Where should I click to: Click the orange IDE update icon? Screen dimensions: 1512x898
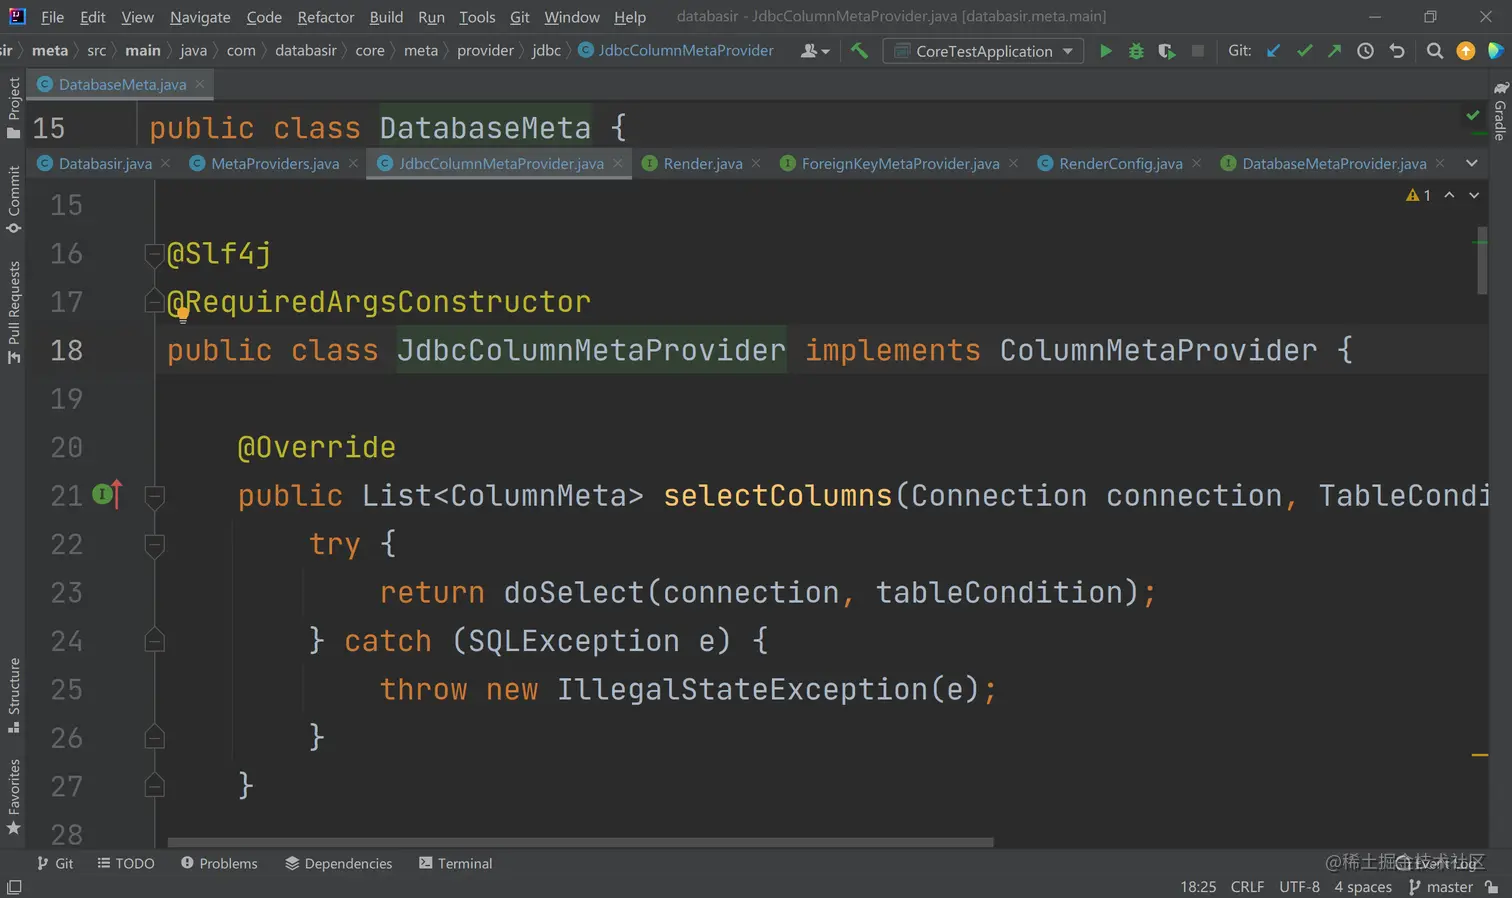[1466, 51]
